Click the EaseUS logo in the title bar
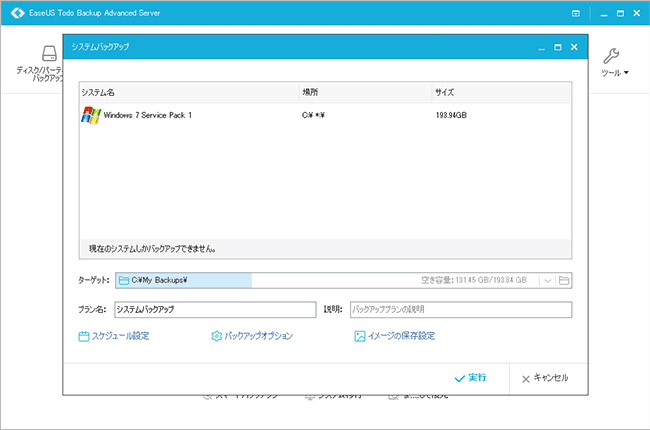 [17, 13]
